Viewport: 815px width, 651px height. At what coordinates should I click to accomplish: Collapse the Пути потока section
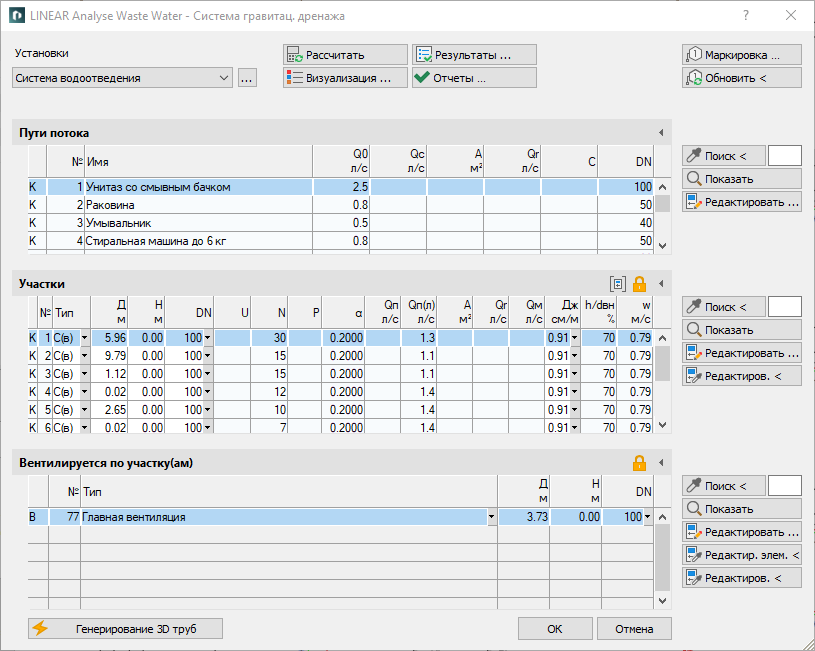pyautogui.click(x=661, y=133)
